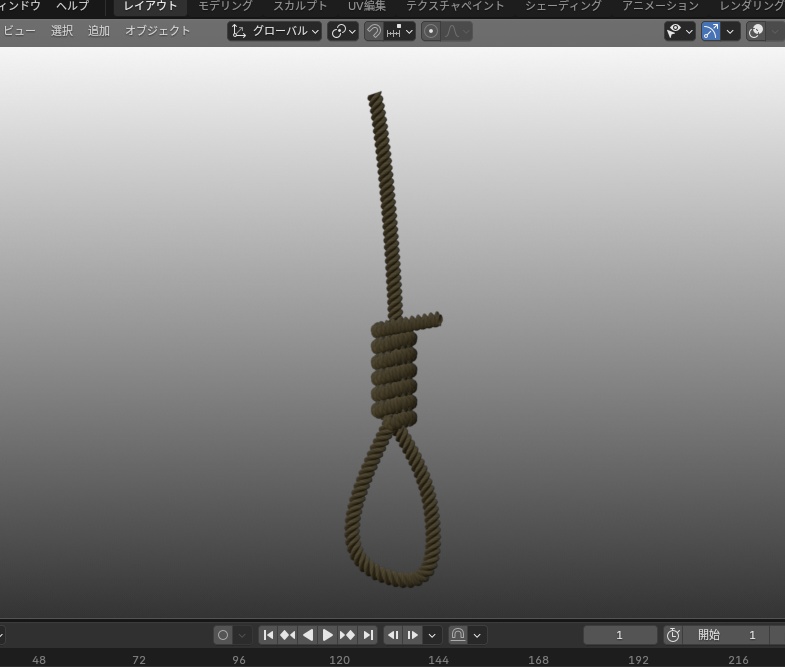Viewport: 785px width, 667px height.
Task: Open the シェーディング workspace tab
Action: pyautogui.click(x=563, y=6)
